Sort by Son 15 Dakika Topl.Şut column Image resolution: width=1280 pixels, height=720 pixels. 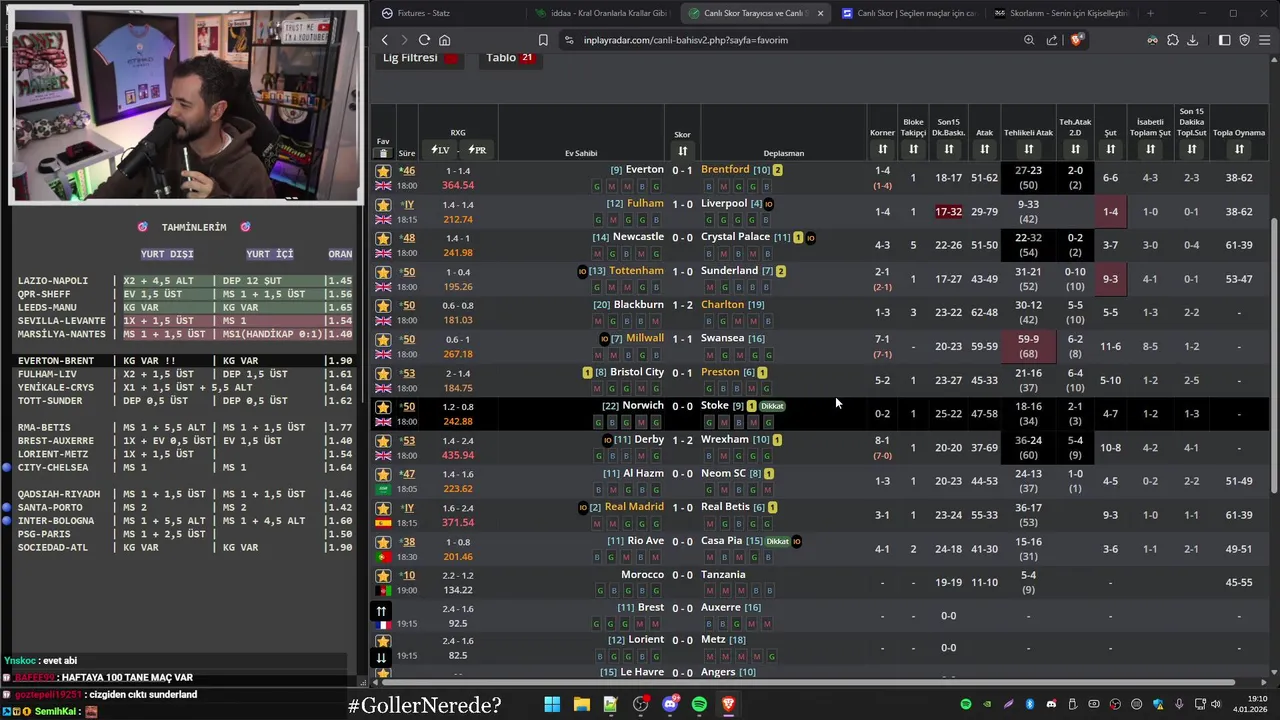pos(1191,149)
